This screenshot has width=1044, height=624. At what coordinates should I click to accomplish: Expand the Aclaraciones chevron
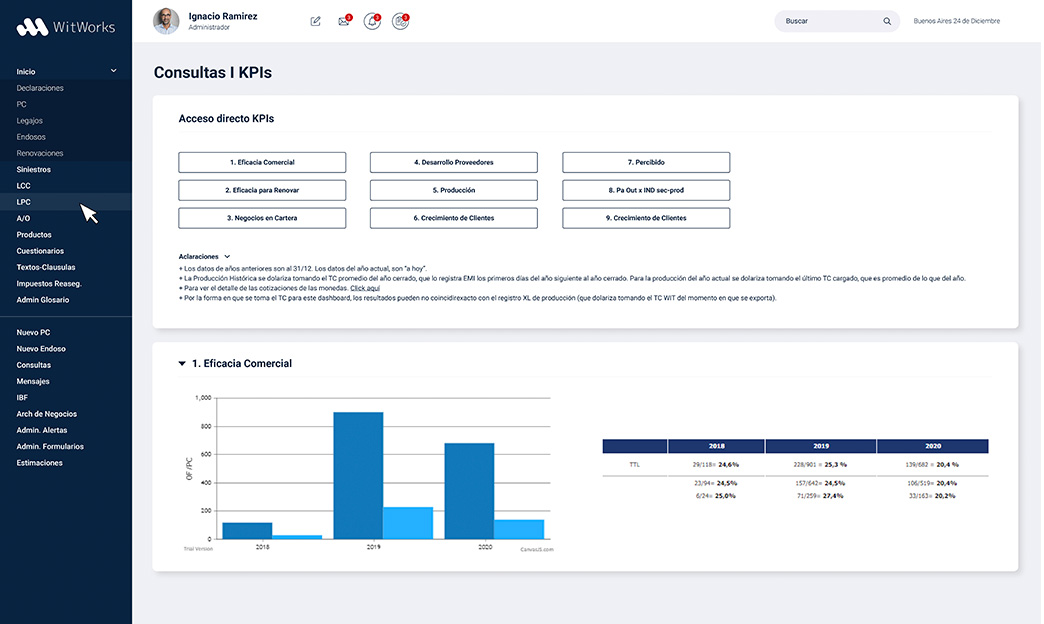tap(228, 257)
